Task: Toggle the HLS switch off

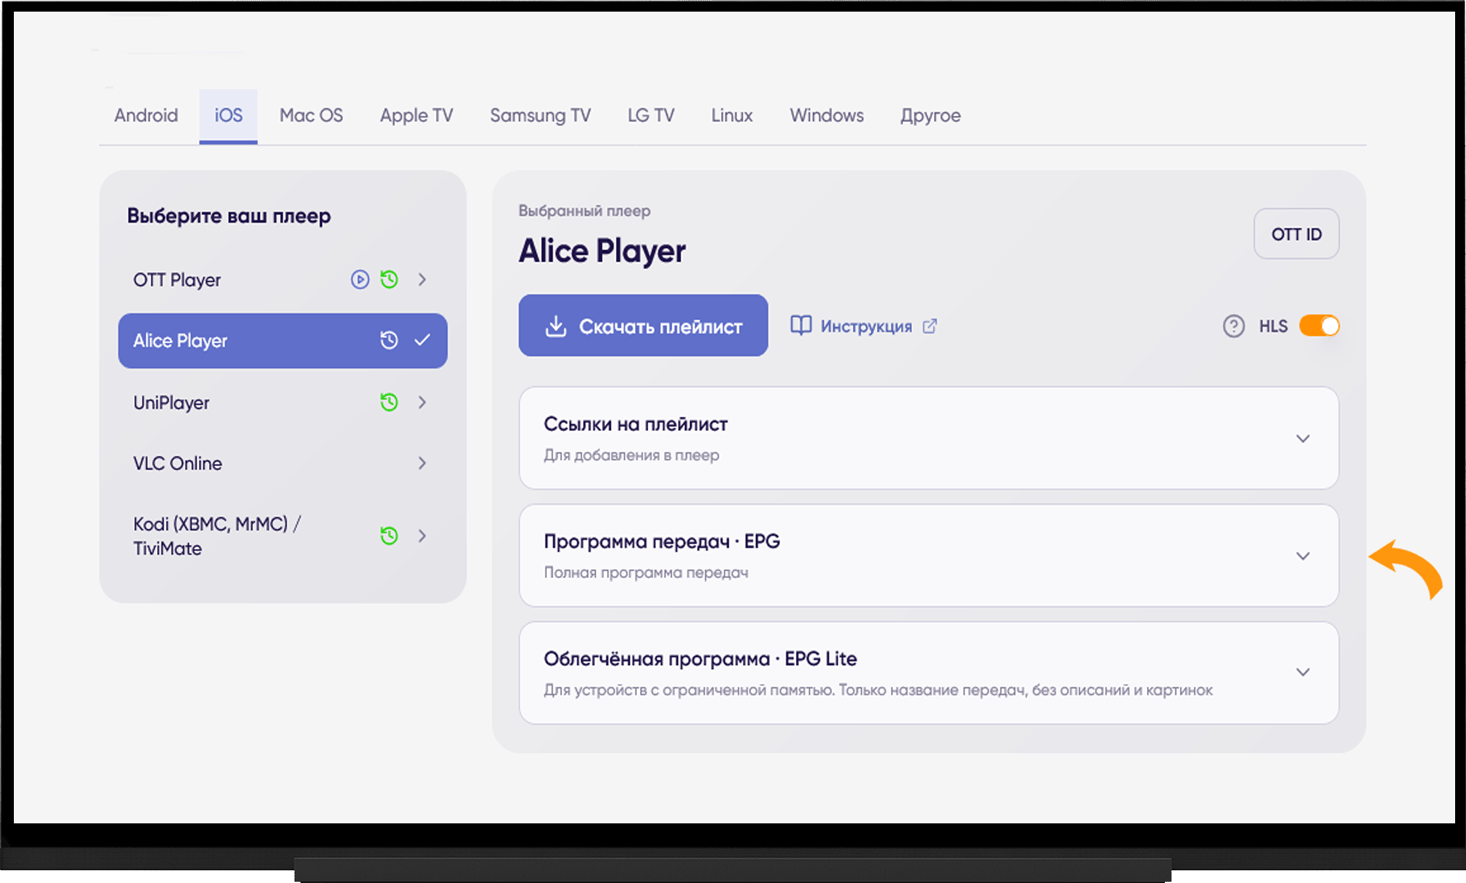Action: (1319, 326)
